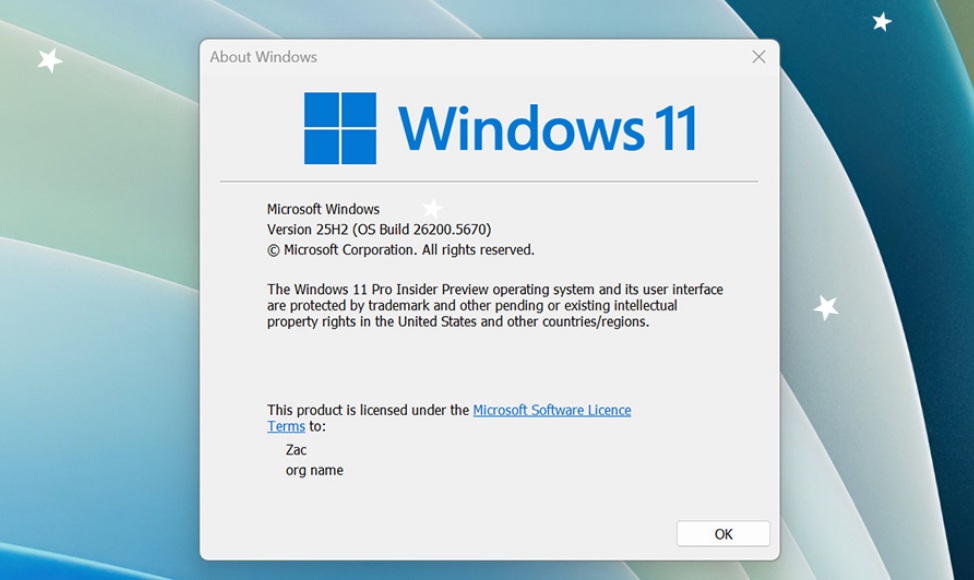Click the "org name" text
This screenshot has height=580, width=974.
(314, 470)
